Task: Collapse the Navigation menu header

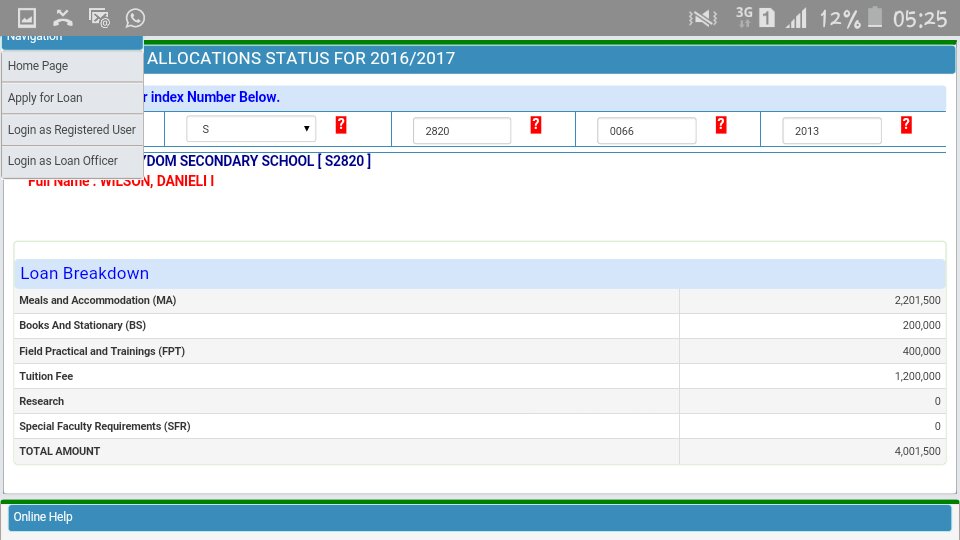Action: [x=72, y=42]
